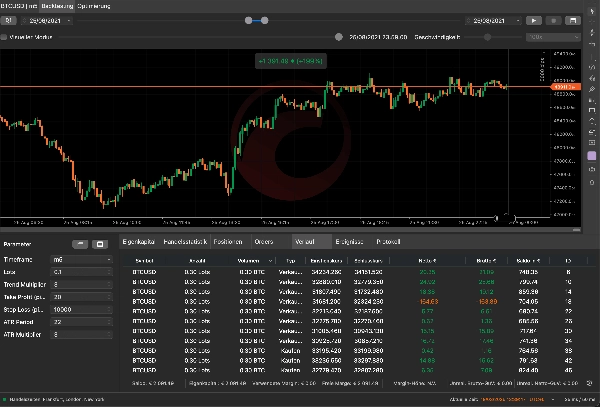Sort by the Brutto € column header
Screen dimensions: 600x407
(x=486, y=261)
